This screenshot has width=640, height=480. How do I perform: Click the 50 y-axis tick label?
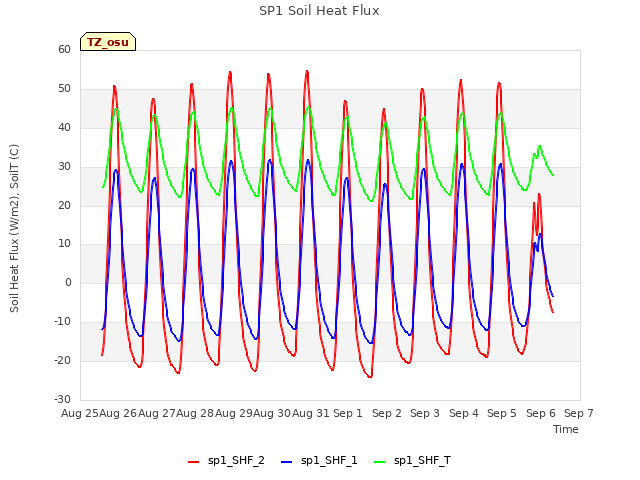[64, 89]
